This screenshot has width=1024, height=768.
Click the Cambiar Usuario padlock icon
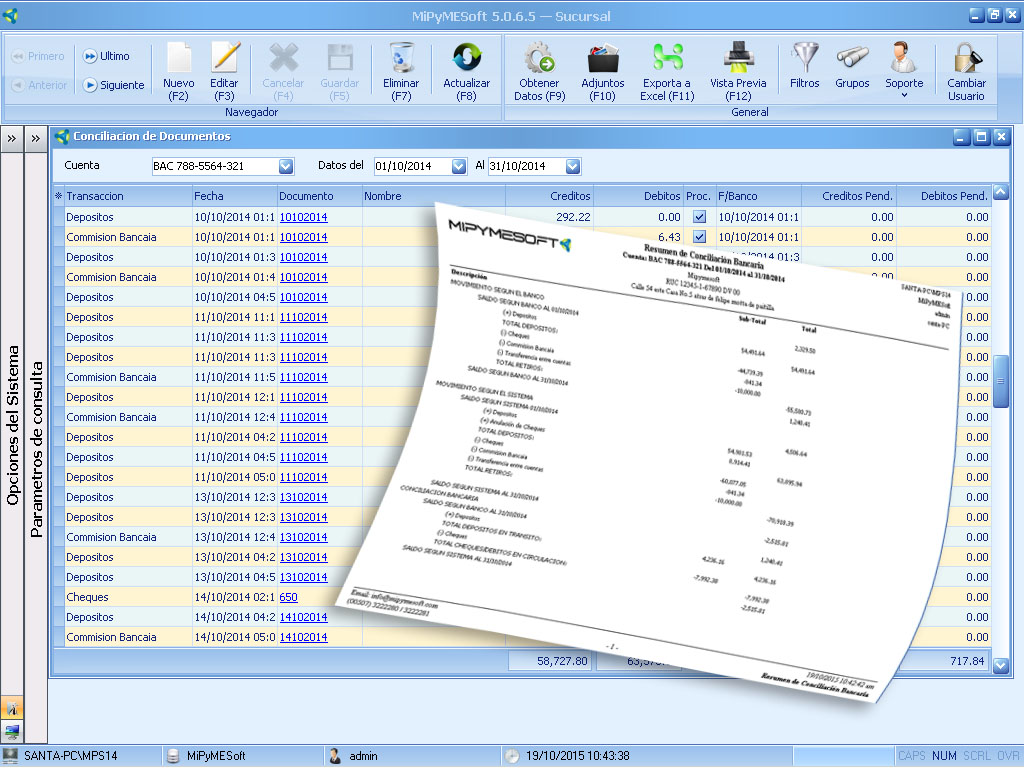[966, 58]
